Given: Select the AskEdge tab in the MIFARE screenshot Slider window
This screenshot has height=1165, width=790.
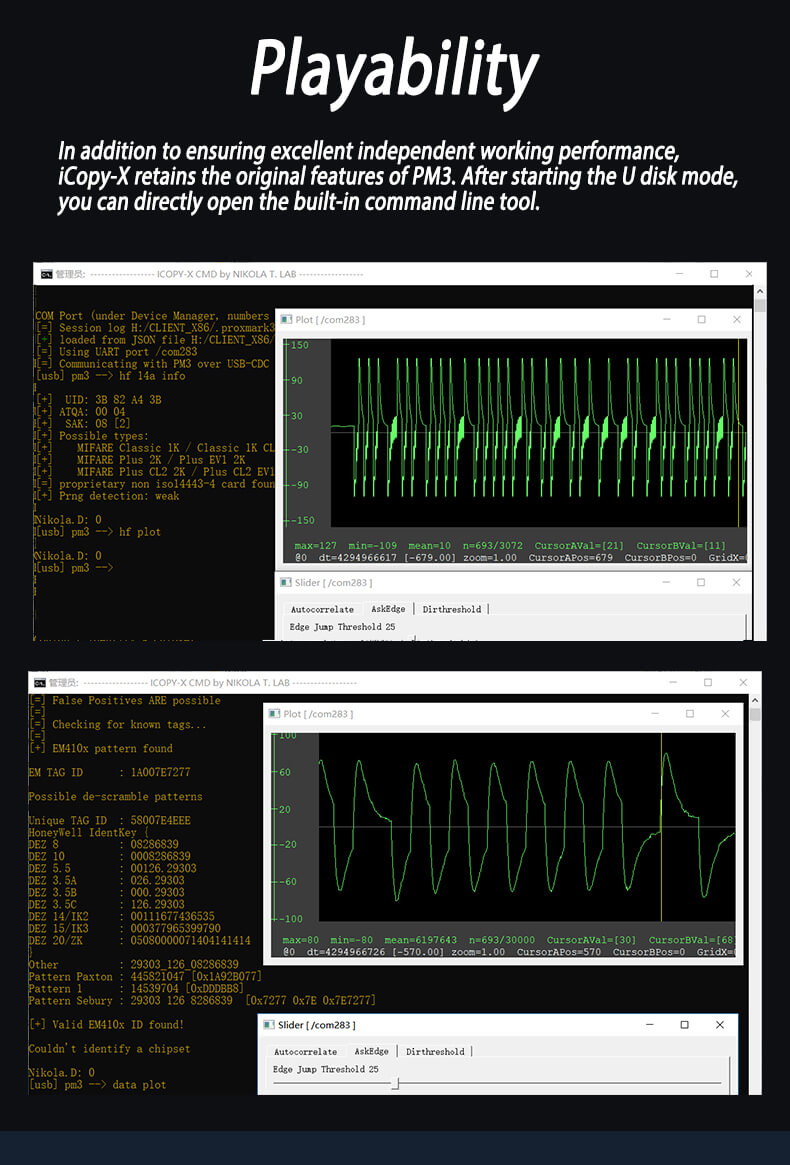Looking at the screenshot, I should (x=388, y=609).
